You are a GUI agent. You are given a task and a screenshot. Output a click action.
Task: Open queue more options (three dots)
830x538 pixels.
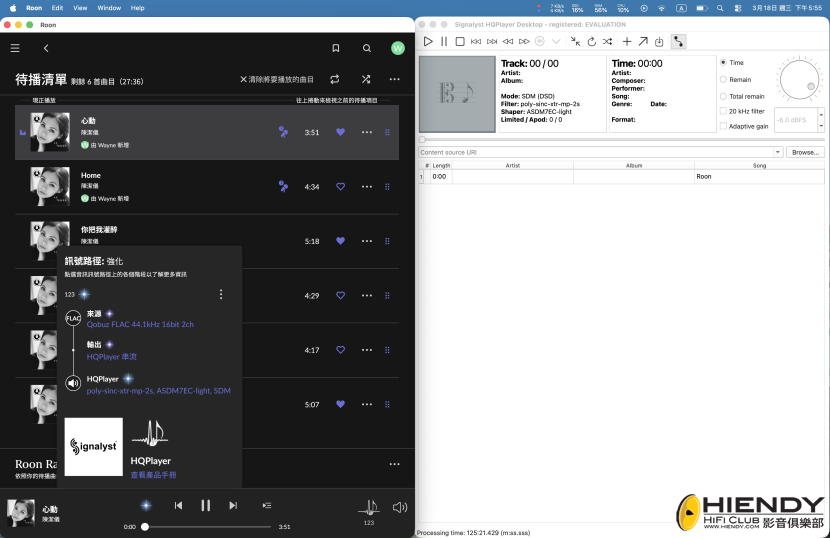[394, 79]
